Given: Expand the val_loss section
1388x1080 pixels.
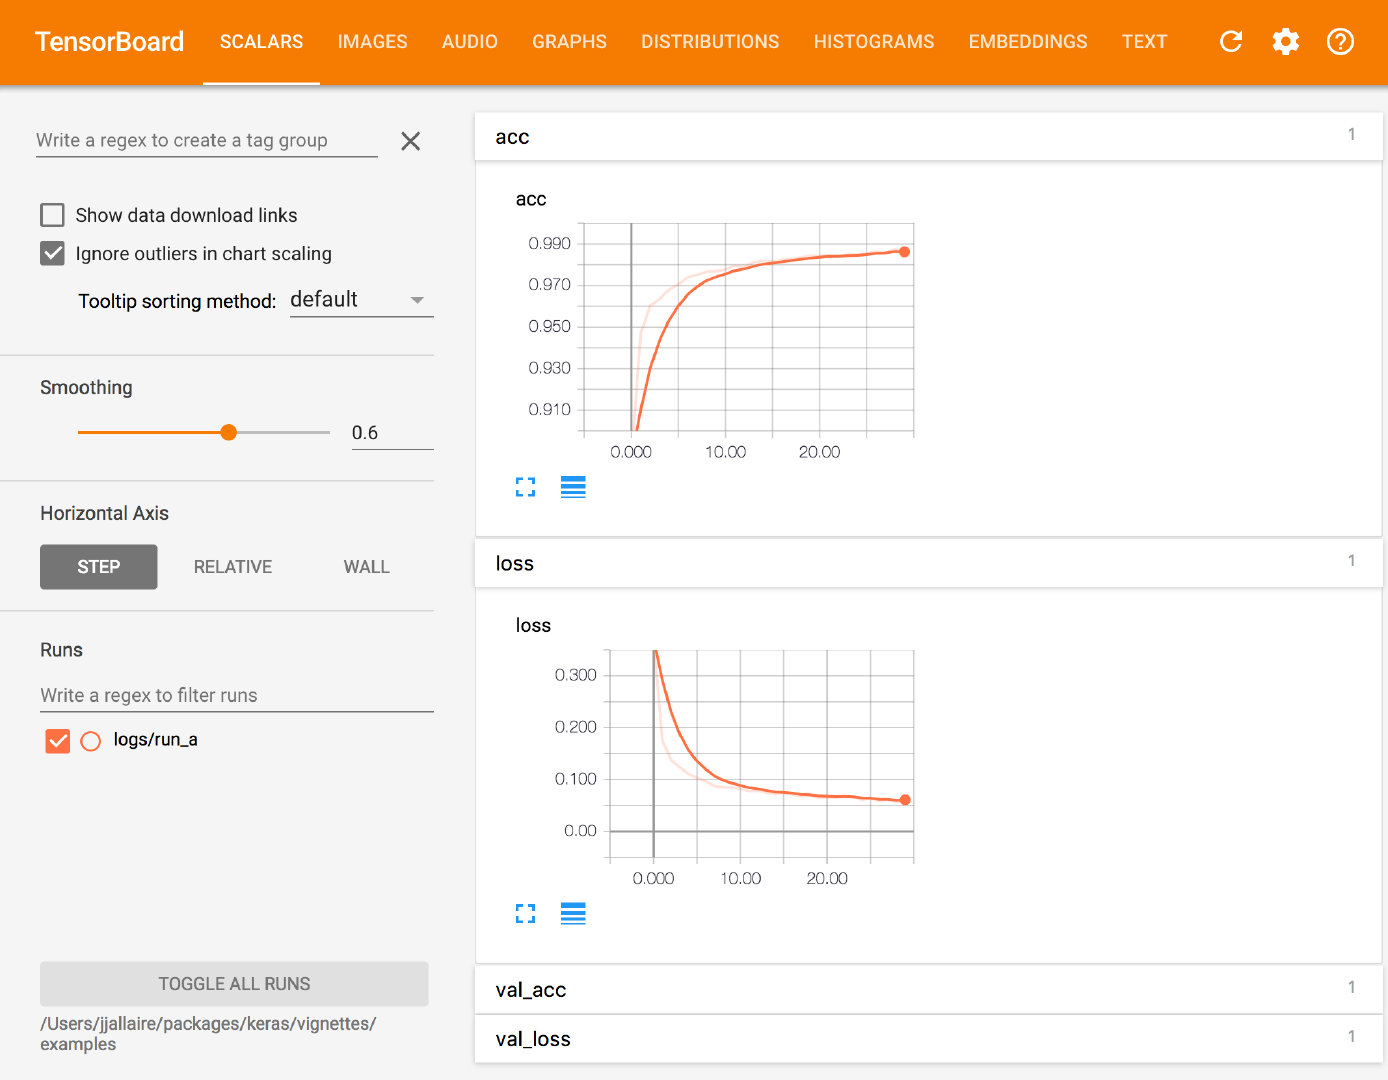Looking at the screenshot, I should (928, 1039).
